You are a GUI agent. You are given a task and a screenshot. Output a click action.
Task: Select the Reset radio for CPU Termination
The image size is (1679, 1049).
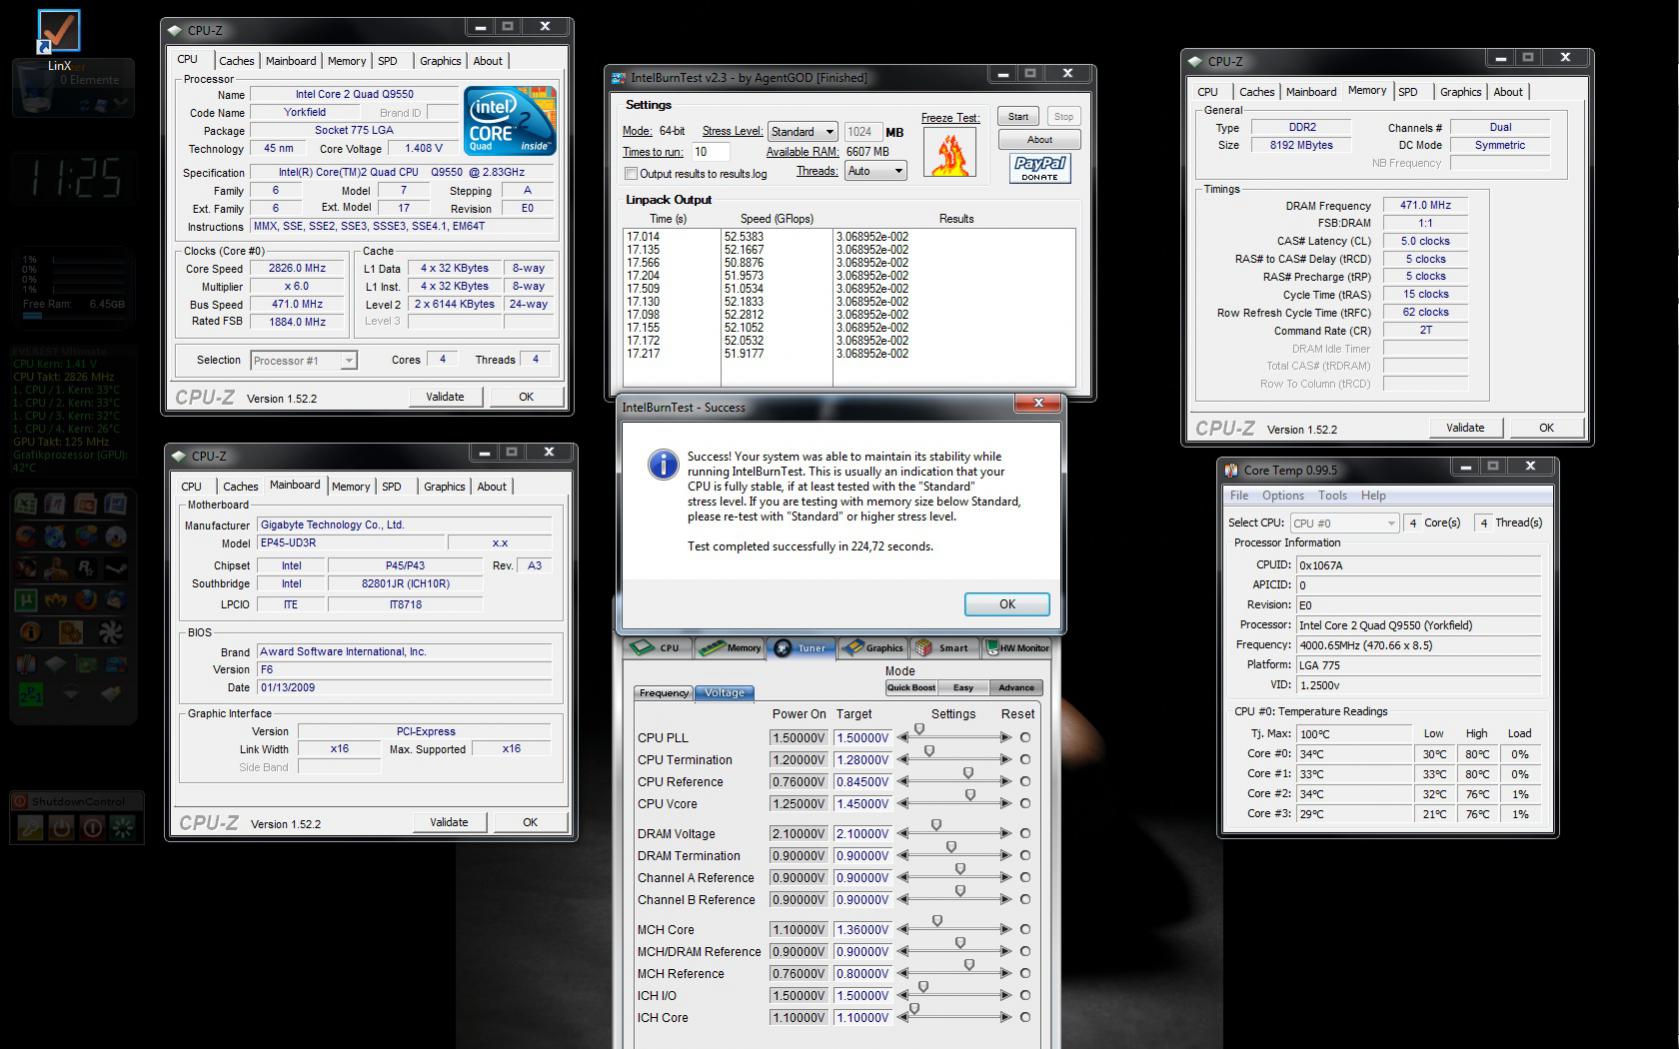coord(1025,759)
